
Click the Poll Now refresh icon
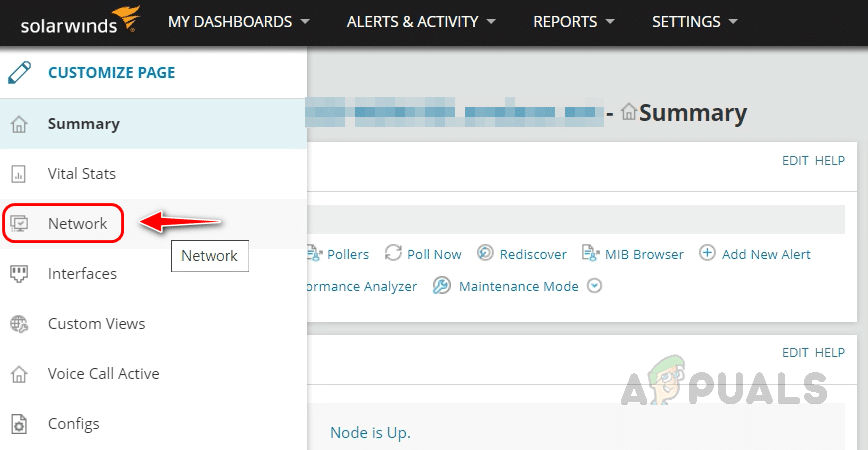[393, 253]
